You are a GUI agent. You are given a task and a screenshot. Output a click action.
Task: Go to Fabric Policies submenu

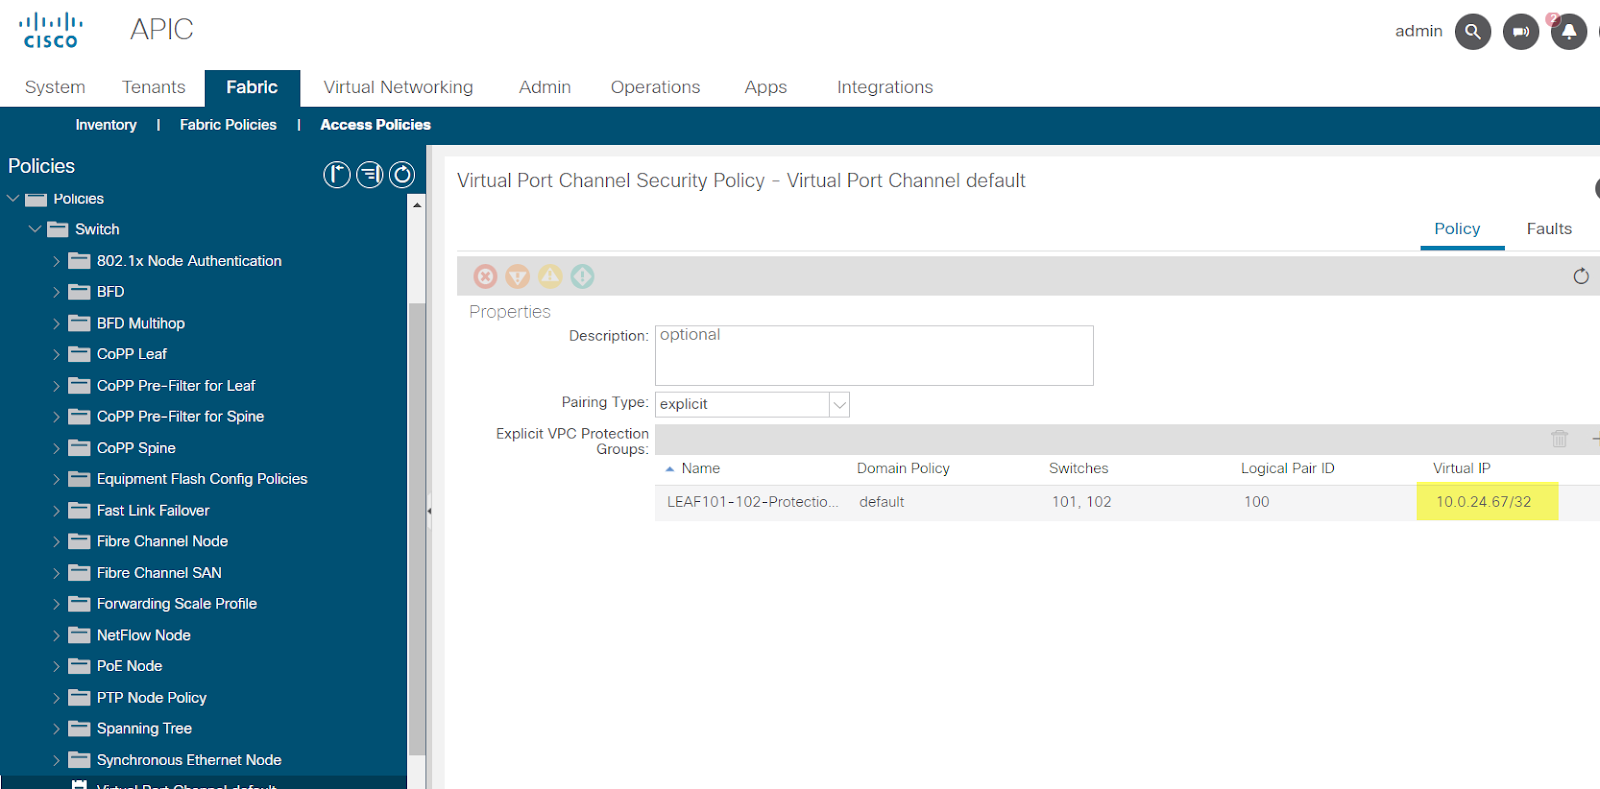[228, 125]
